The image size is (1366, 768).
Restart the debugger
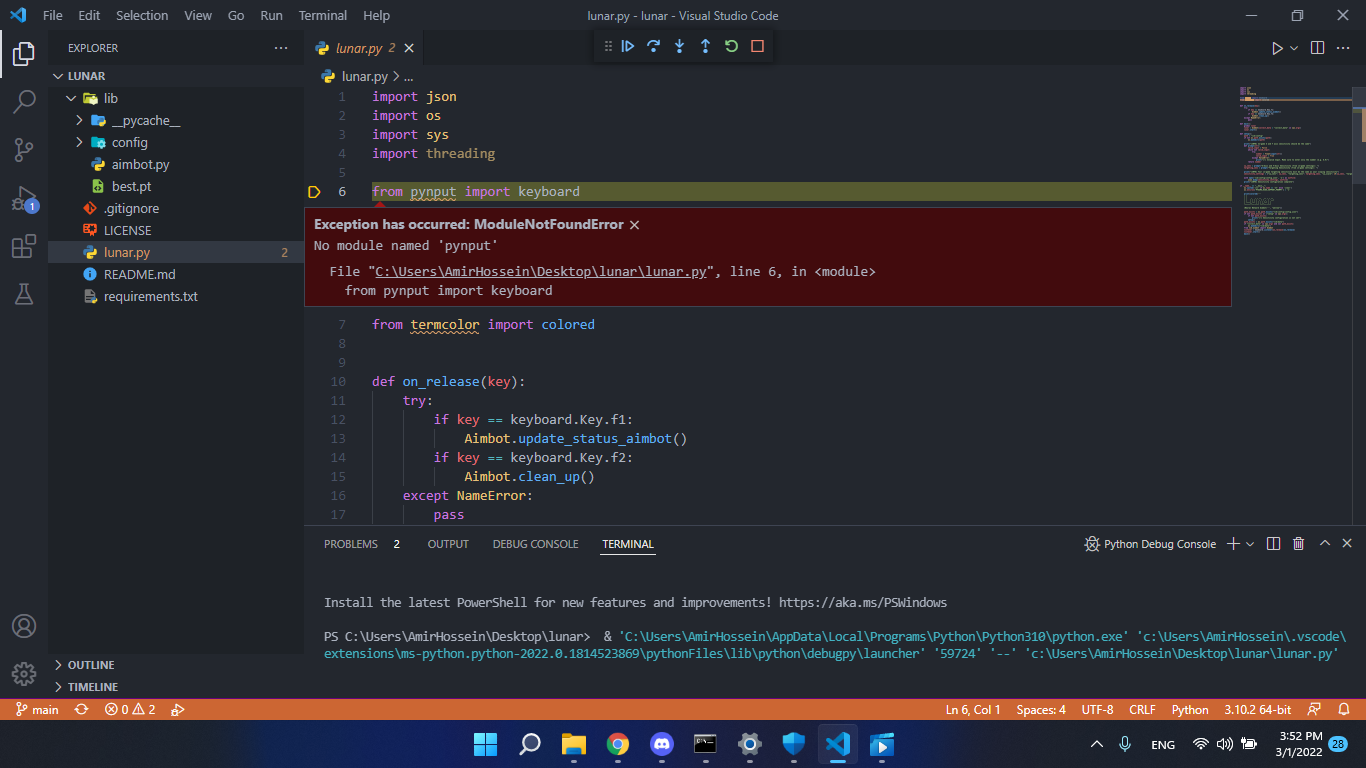[x=731, y=46]
